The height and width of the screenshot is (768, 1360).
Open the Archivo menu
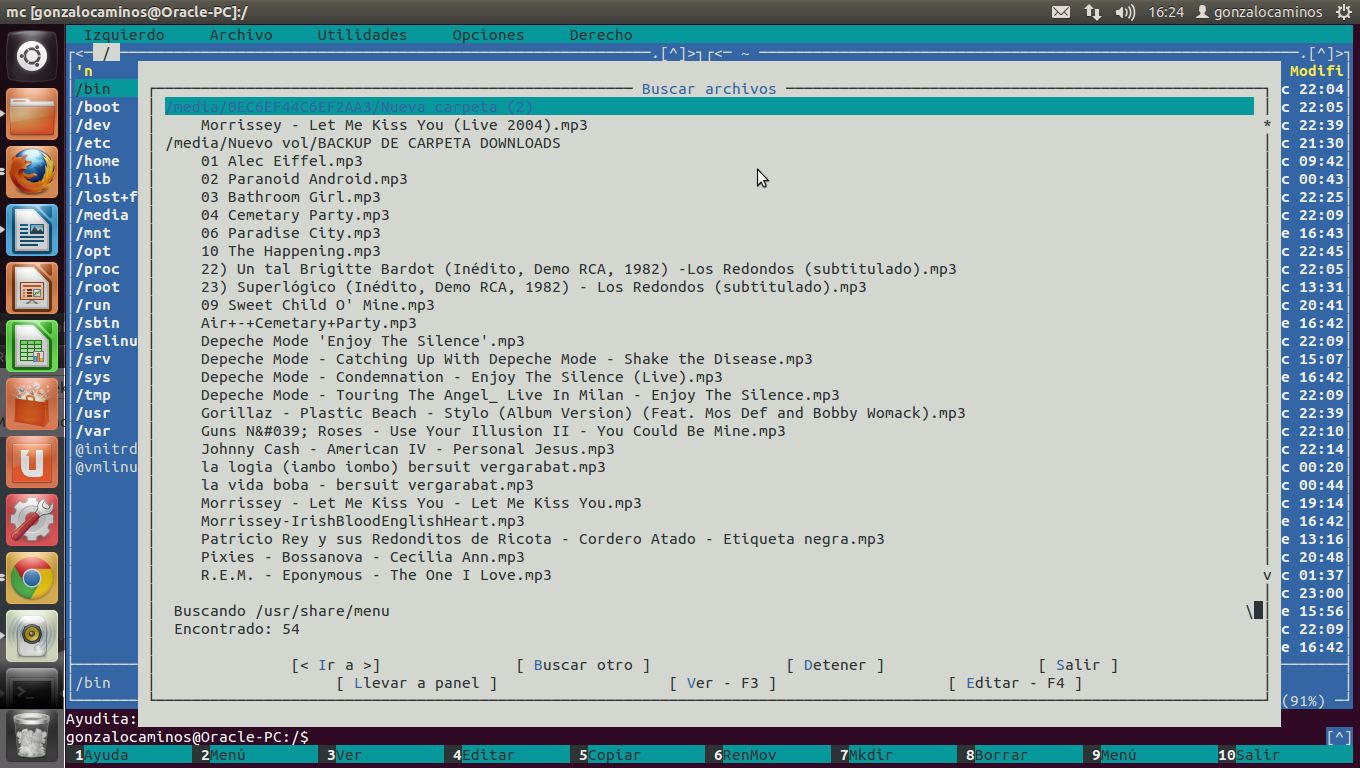(x=241, y=35)
